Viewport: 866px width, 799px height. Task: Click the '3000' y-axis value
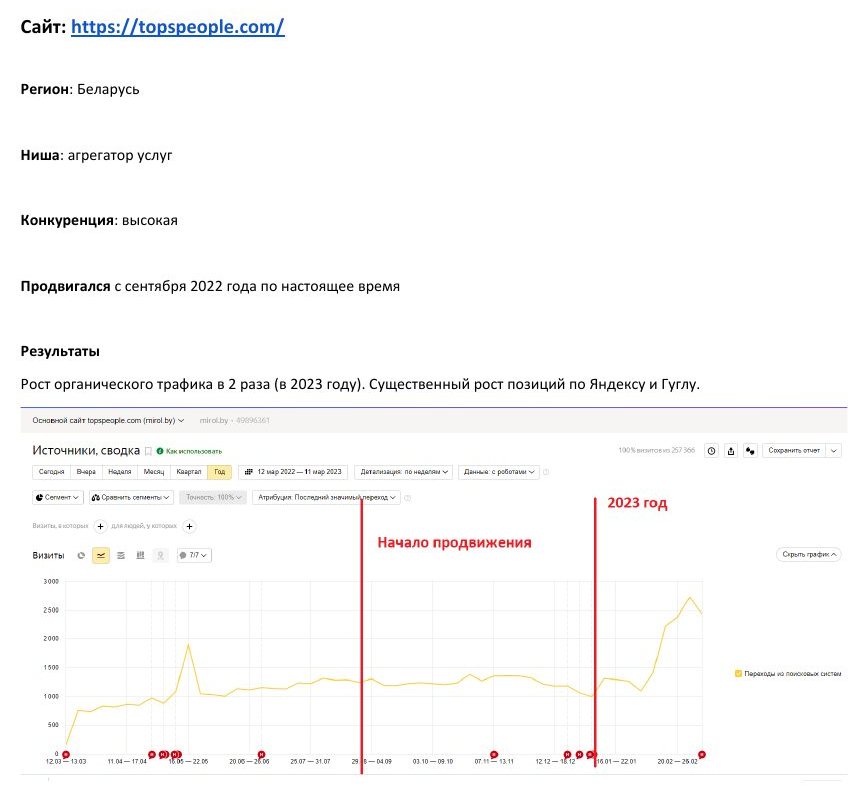coord(51,581)
